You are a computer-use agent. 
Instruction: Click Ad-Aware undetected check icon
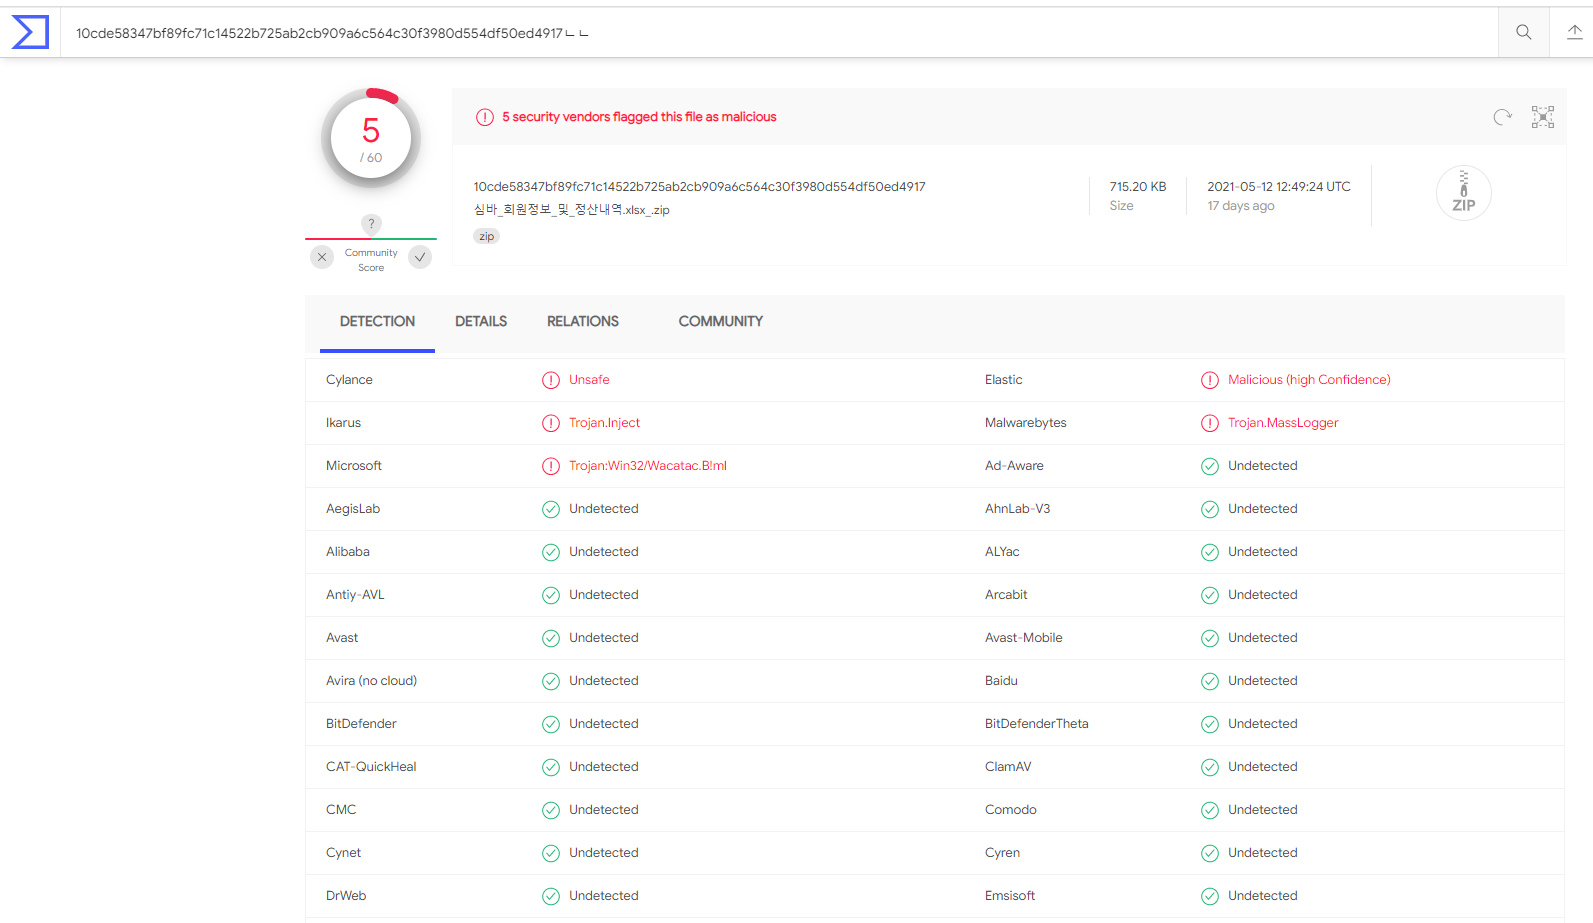point(1210,466)
